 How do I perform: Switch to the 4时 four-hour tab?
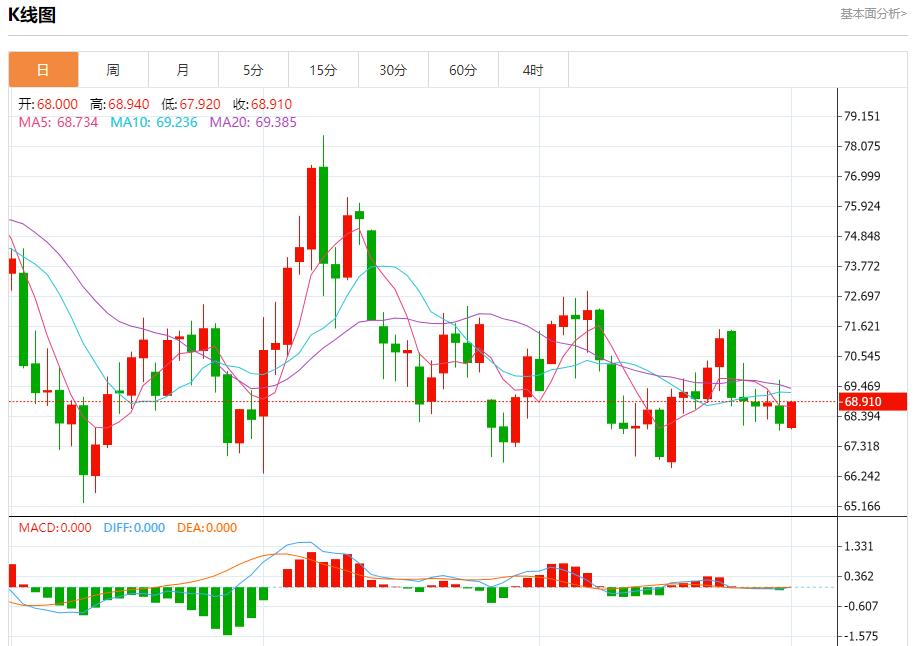[x=533, y=70]
